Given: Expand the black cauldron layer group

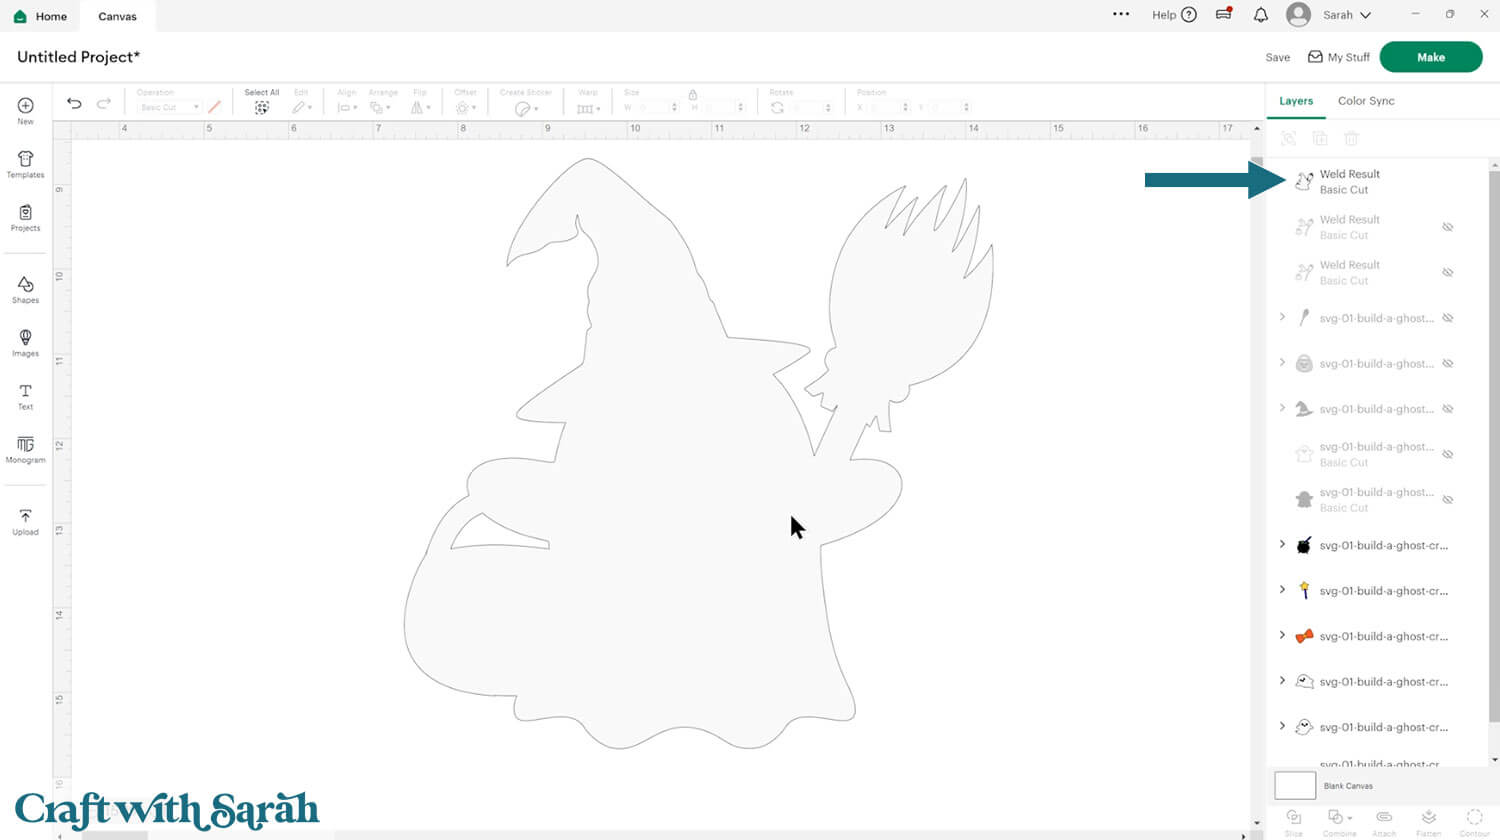Looking at the screenshot, I should [1282, 545].
